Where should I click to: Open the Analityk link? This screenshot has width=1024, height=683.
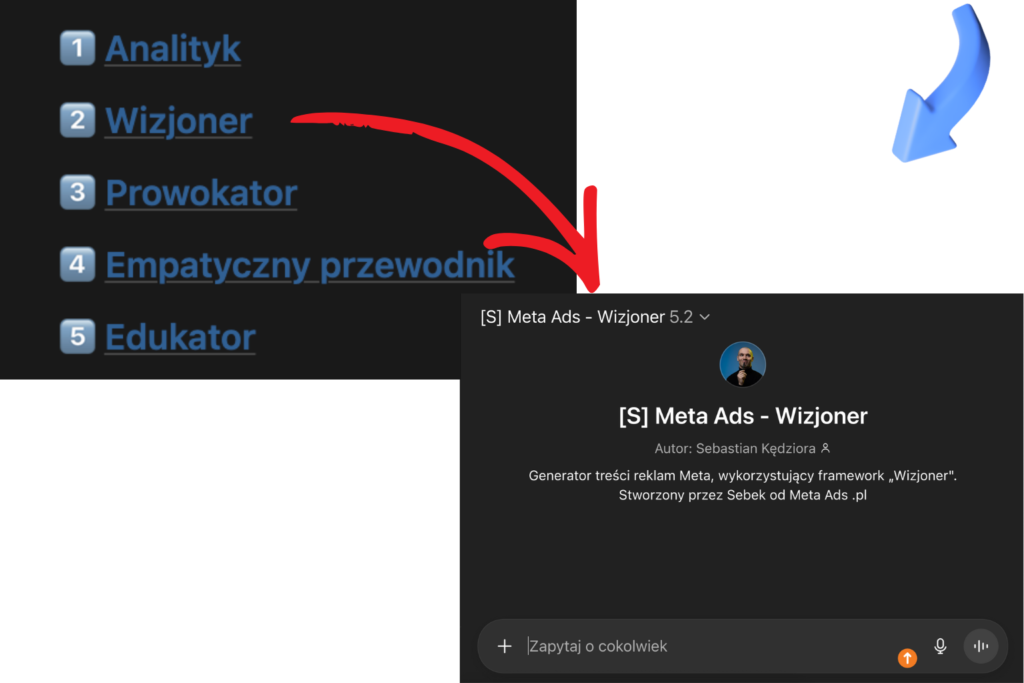[x=173, y=49]
